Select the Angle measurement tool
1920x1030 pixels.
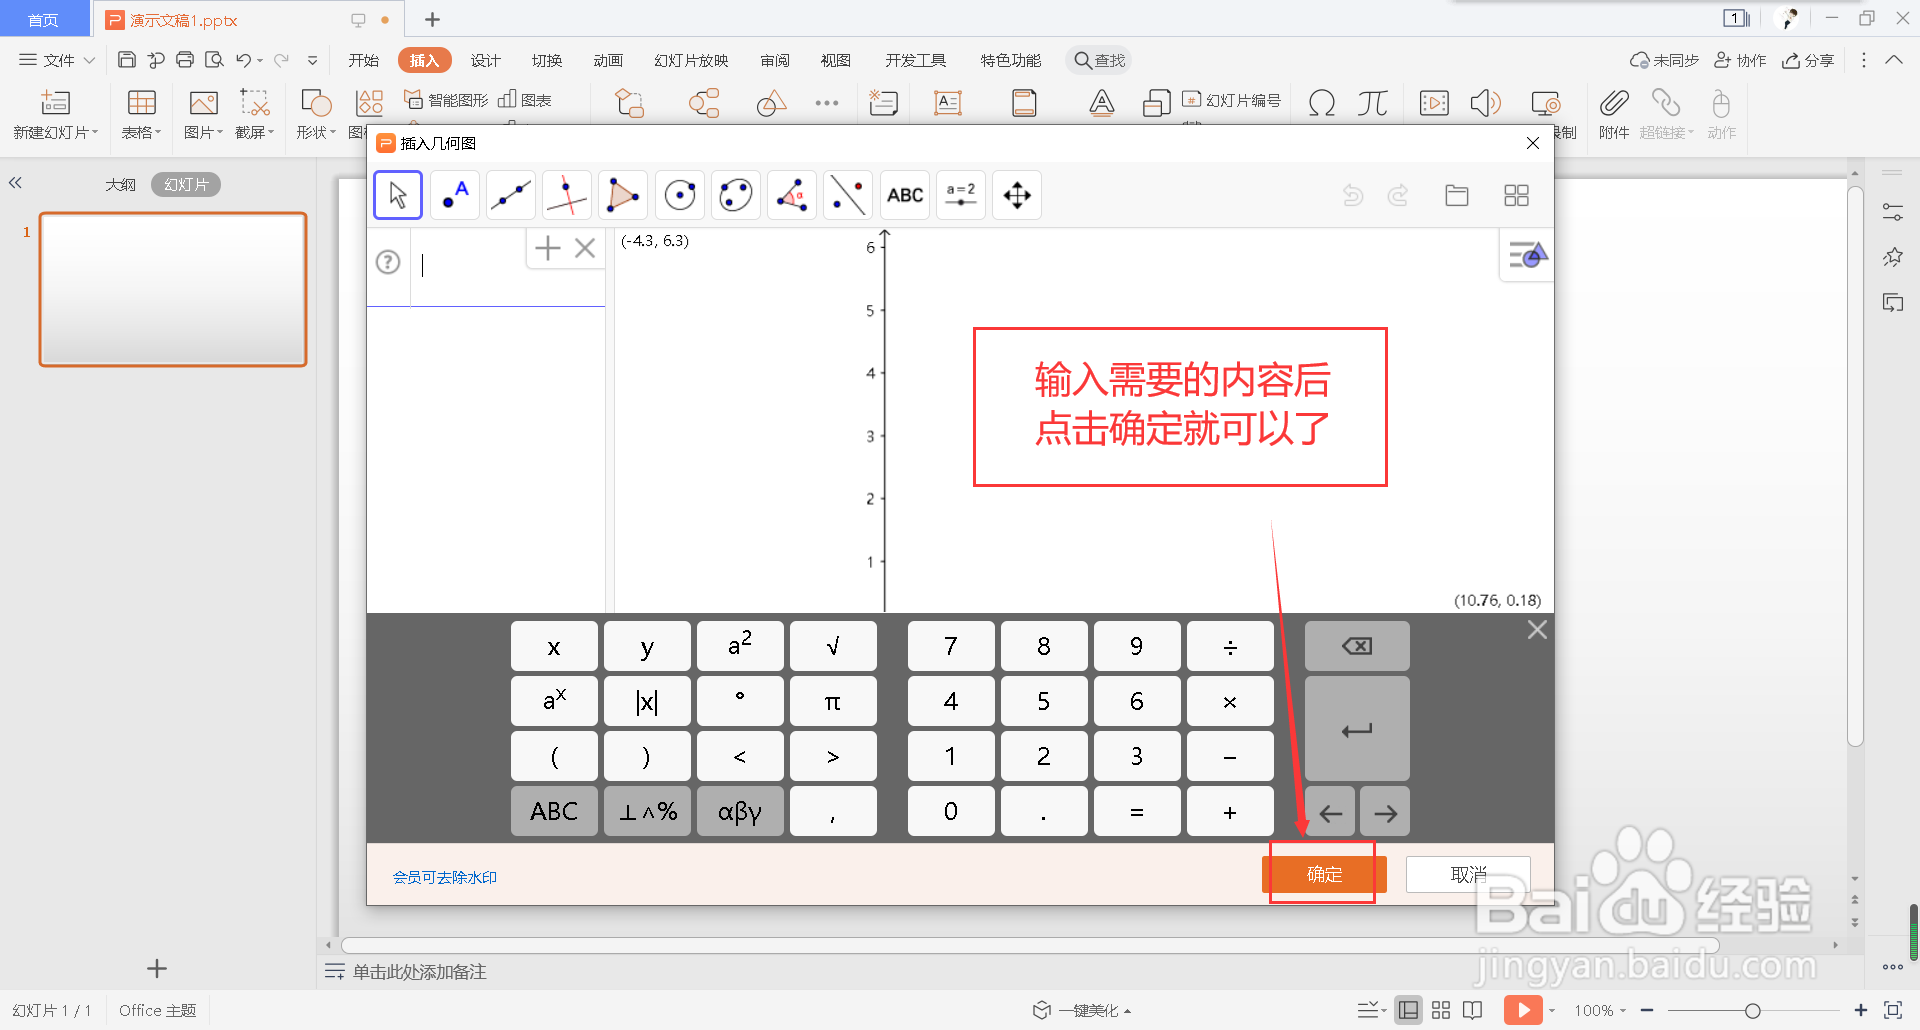click(791, 195)
